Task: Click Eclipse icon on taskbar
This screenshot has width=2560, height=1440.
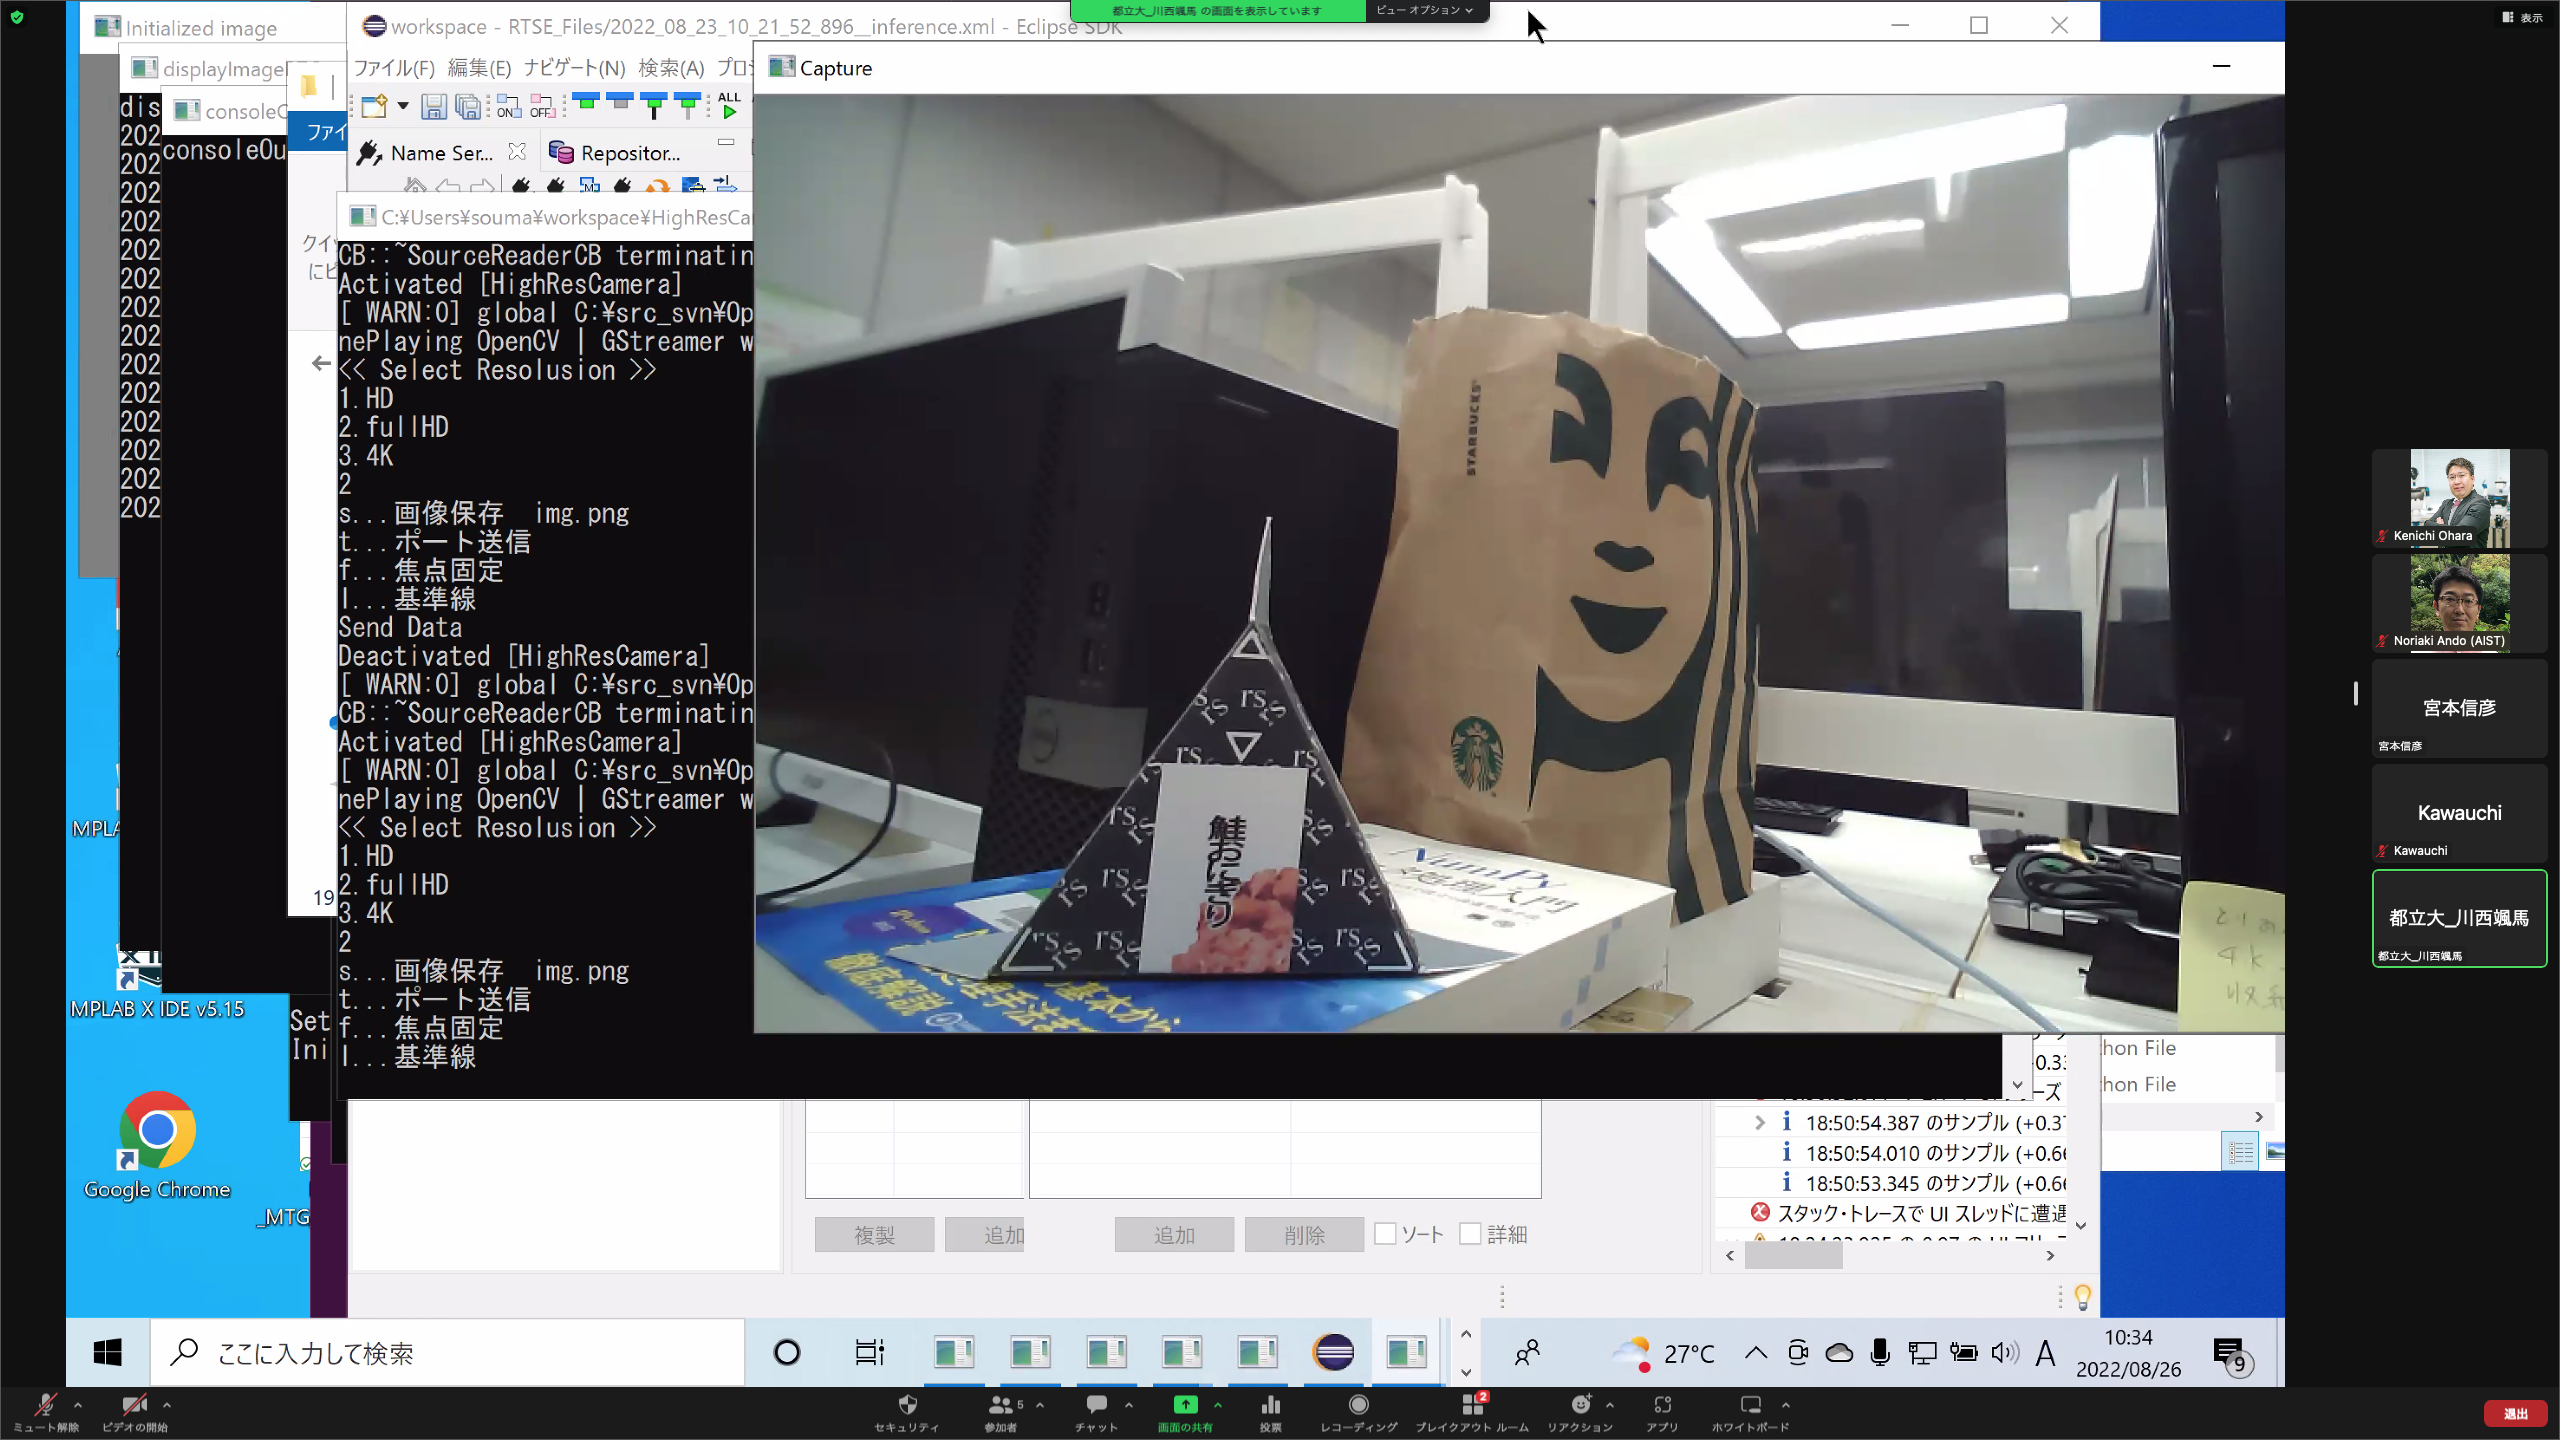Action: coord(1333,1353)
